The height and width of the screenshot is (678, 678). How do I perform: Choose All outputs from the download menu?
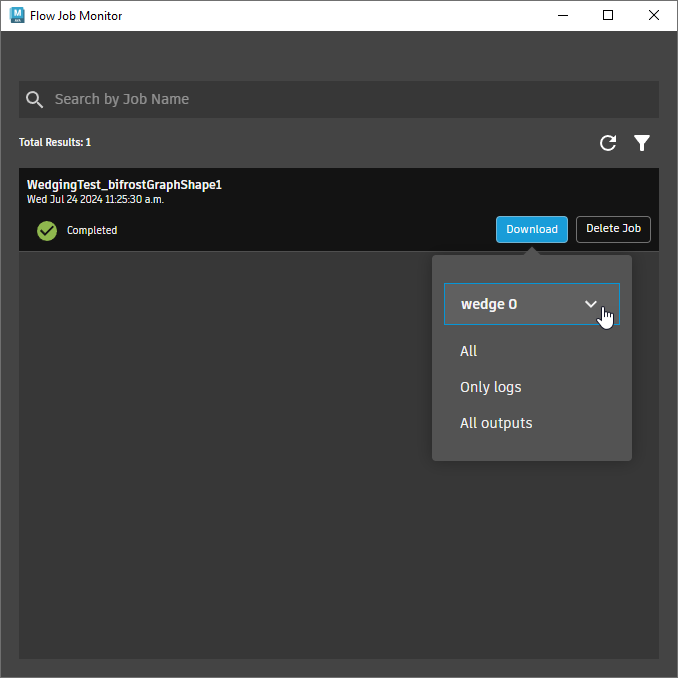coord(496,423)
